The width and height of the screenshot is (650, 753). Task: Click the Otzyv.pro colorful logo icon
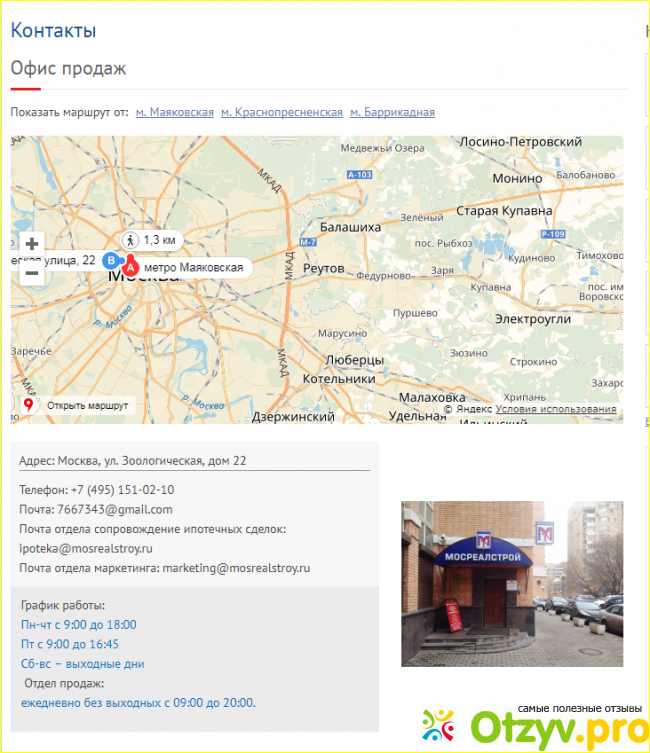(x=438, y=725)
